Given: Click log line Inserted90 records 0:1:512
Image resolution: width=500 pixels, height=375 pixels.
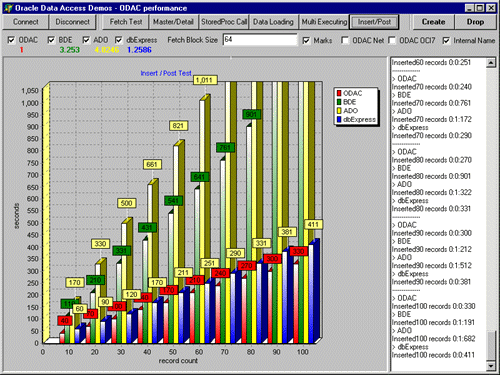Looking at the screenshot, I should pos(432,266).
